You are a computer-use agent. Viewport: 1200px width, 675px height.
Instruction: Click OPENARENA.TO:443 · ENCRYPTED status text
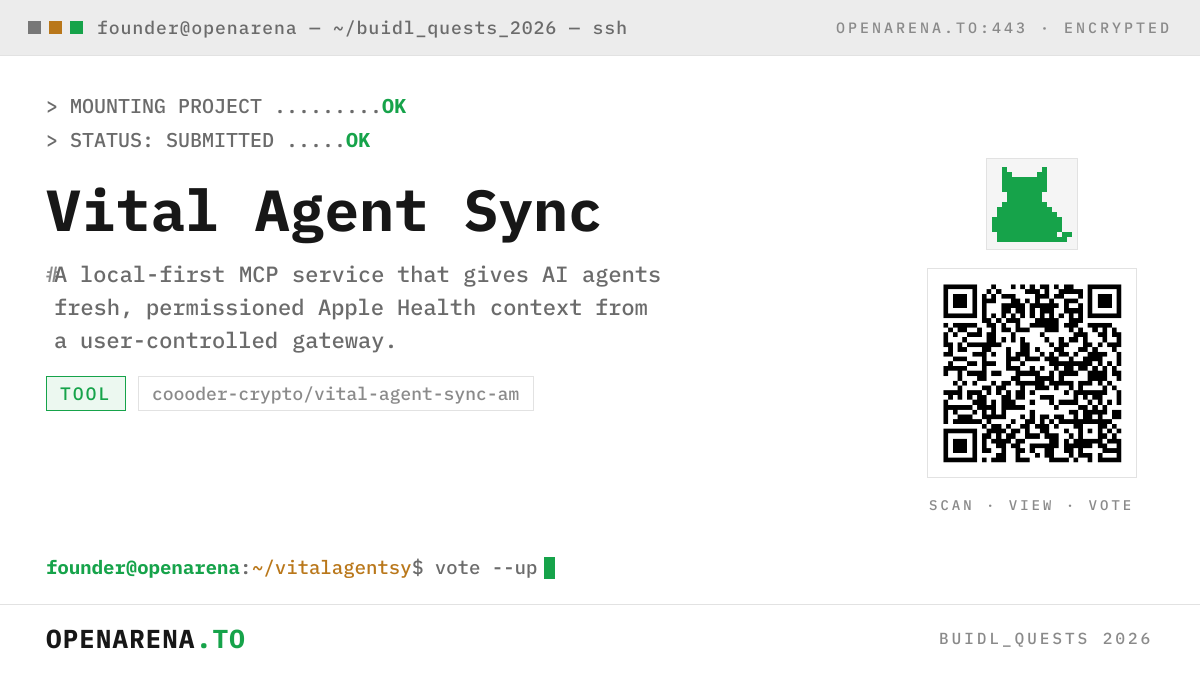(1003, 28)
